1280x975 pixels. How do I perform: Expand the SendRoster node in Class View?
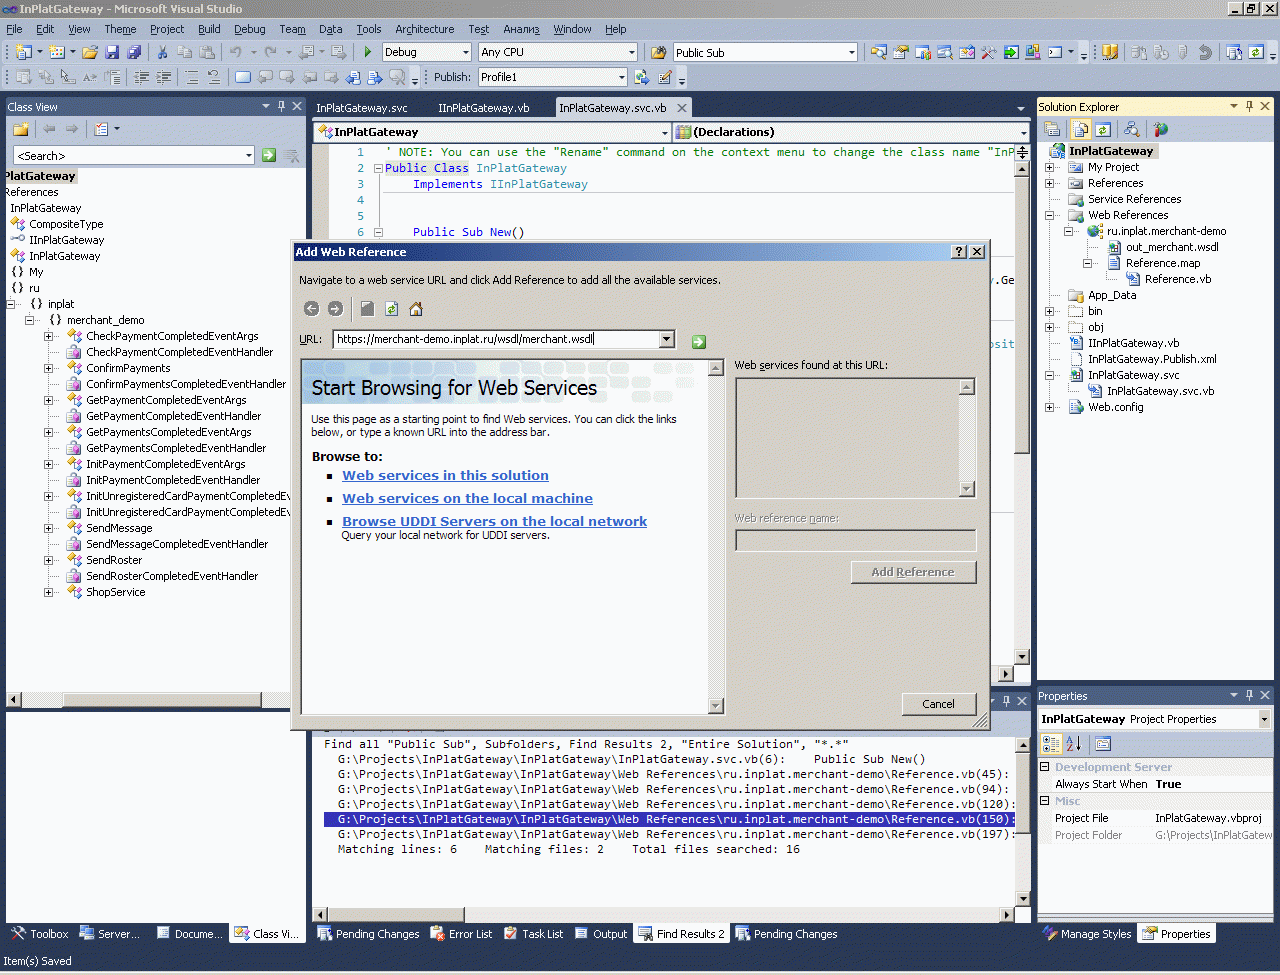click(x=48, y=560)
